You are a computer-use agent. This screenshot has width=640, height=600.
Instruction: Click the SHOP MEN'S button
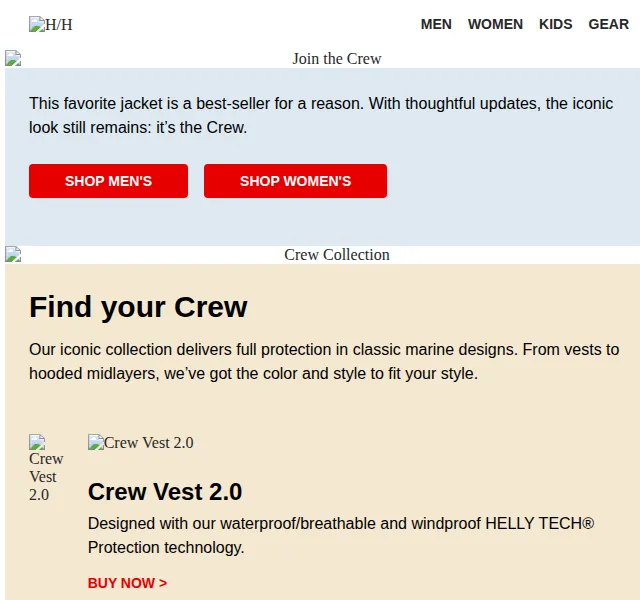tap(109, 181)
